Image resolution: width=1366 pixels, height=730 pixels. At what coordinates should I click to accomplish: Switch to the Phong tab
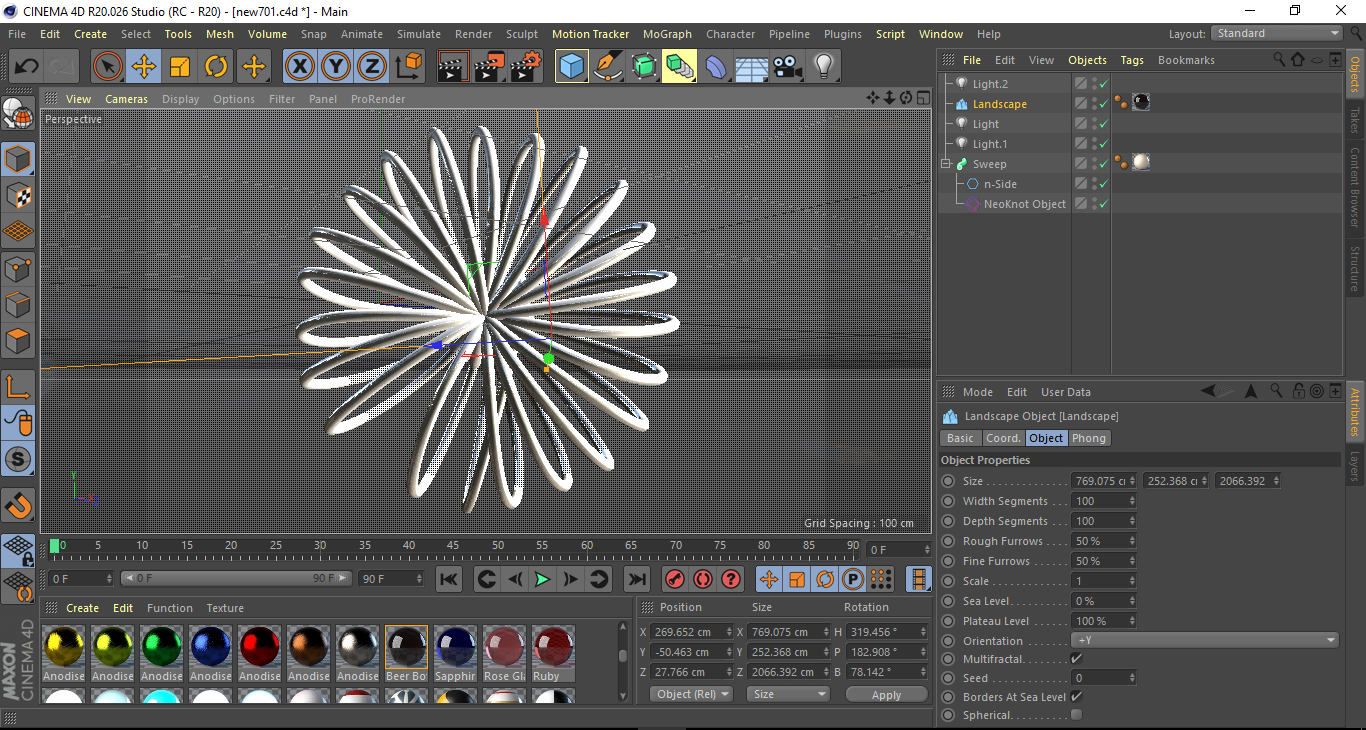pyautogui.click(x=1089, y=438)
